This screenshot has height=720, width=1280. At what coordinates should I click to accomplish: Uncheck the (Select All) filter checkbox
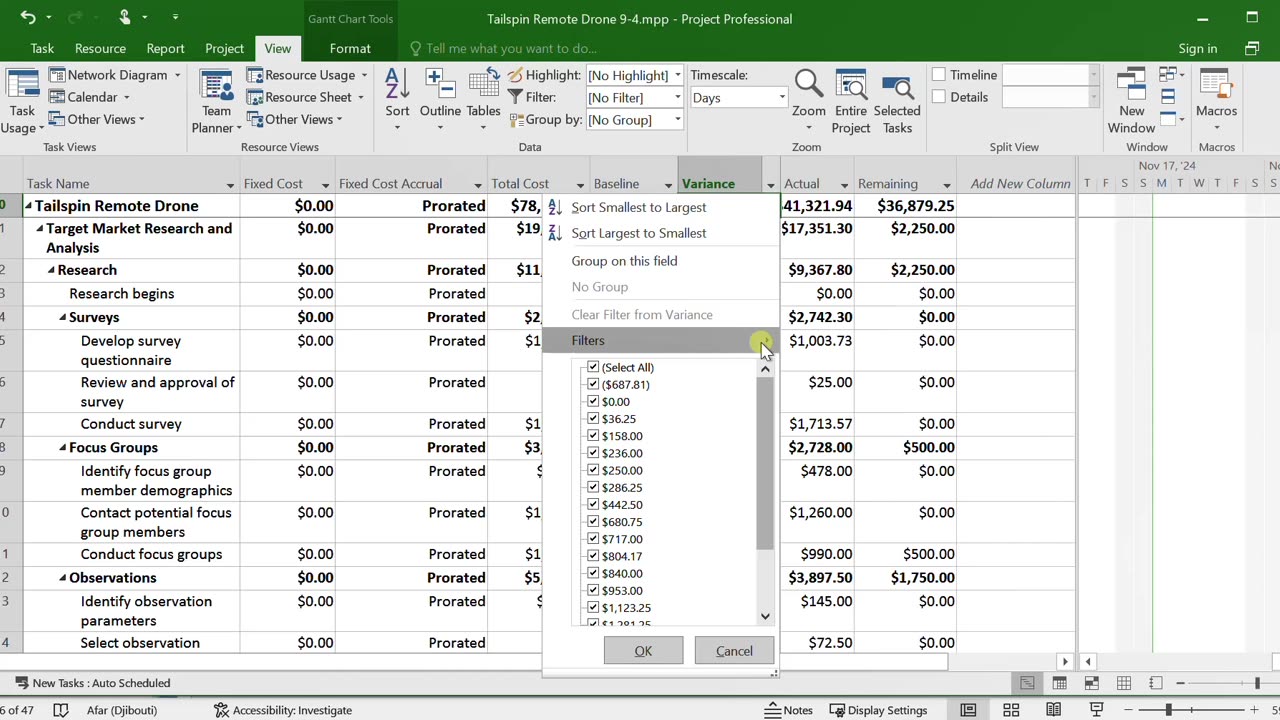(x=593, y=367)
